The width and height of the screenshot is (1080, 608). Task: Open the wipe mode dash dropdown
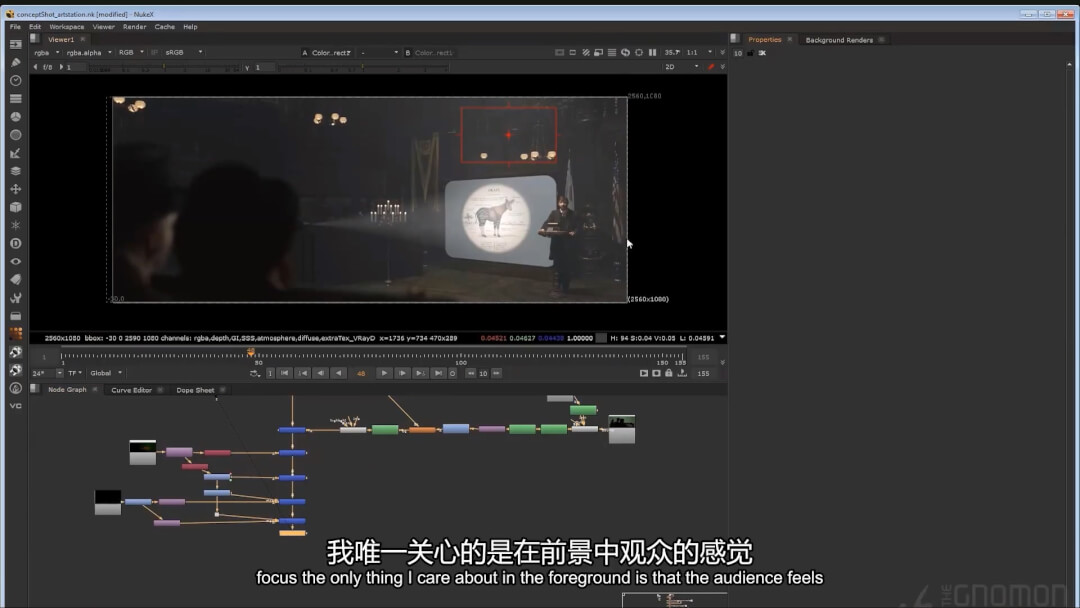click(379, 52)
